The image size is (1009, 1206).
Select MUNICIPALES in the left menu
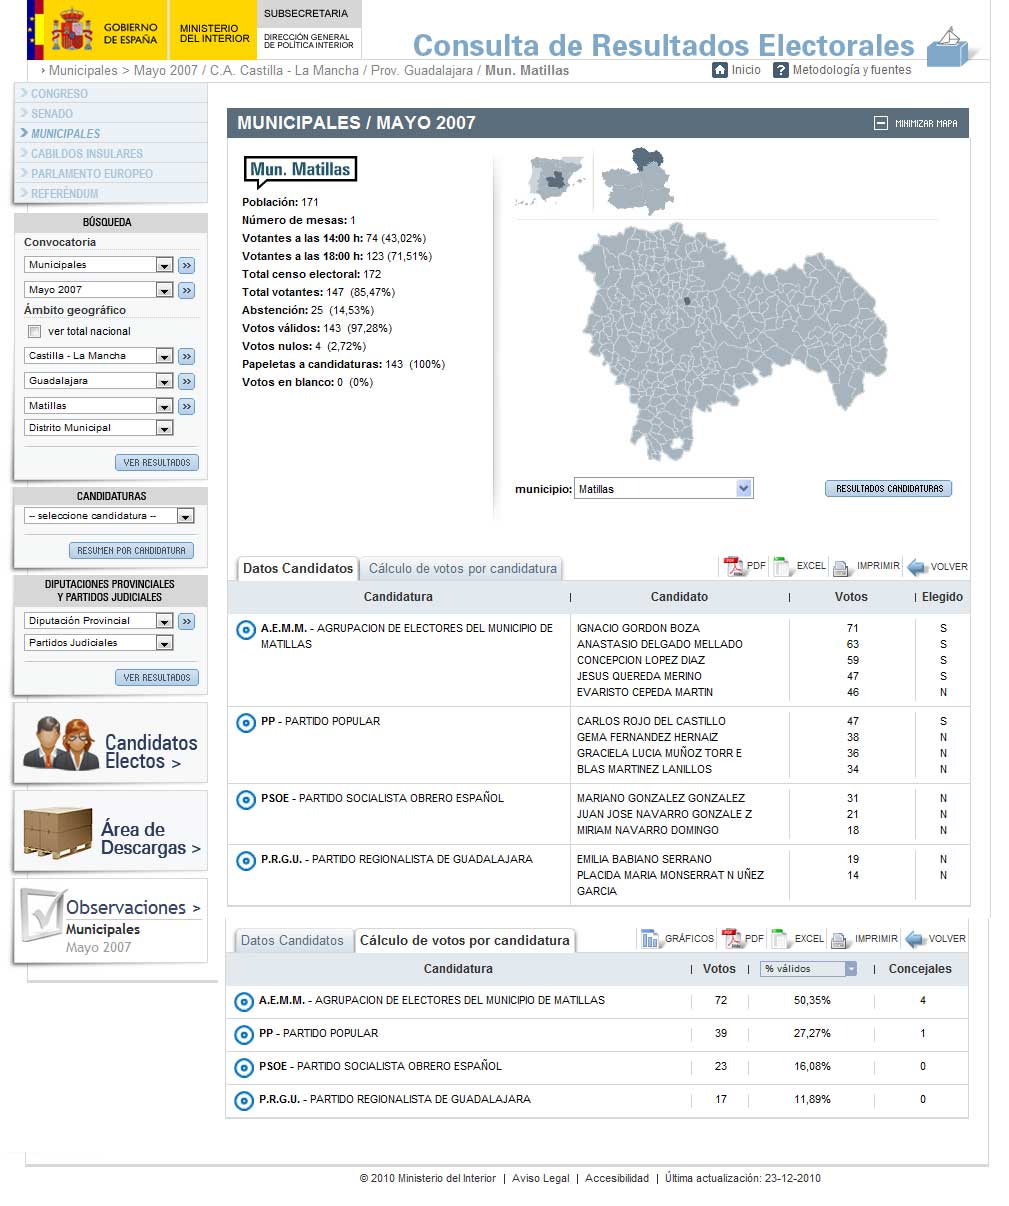65,133
